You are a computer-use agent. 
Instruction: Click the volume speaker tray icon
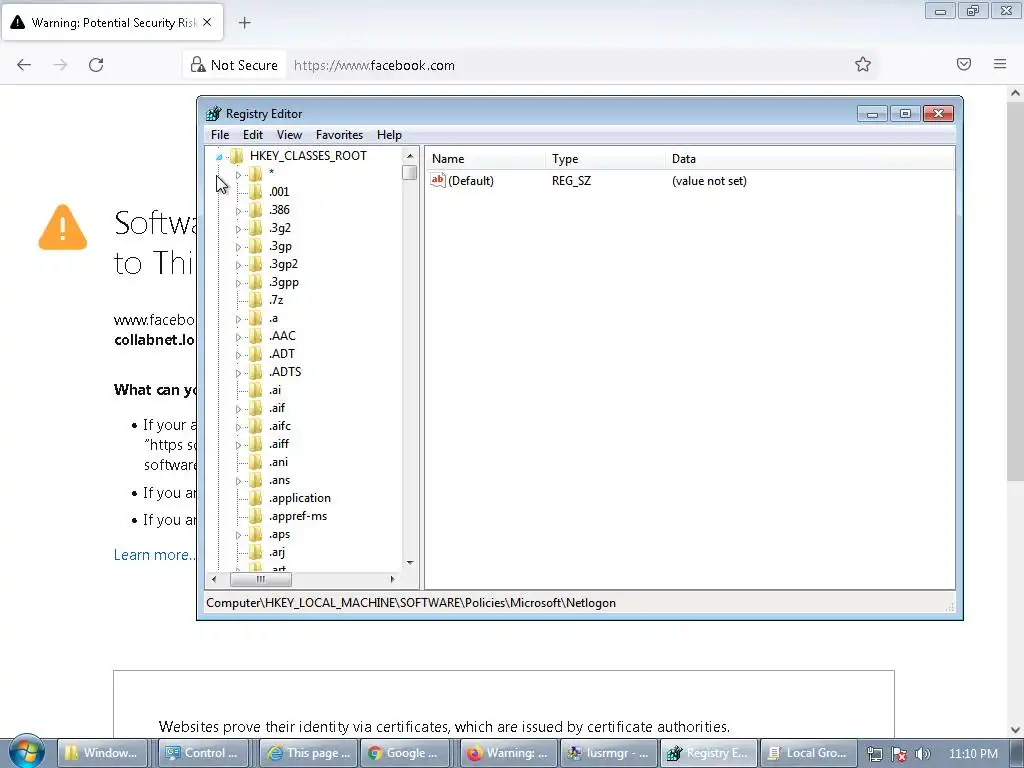(923, 754)
